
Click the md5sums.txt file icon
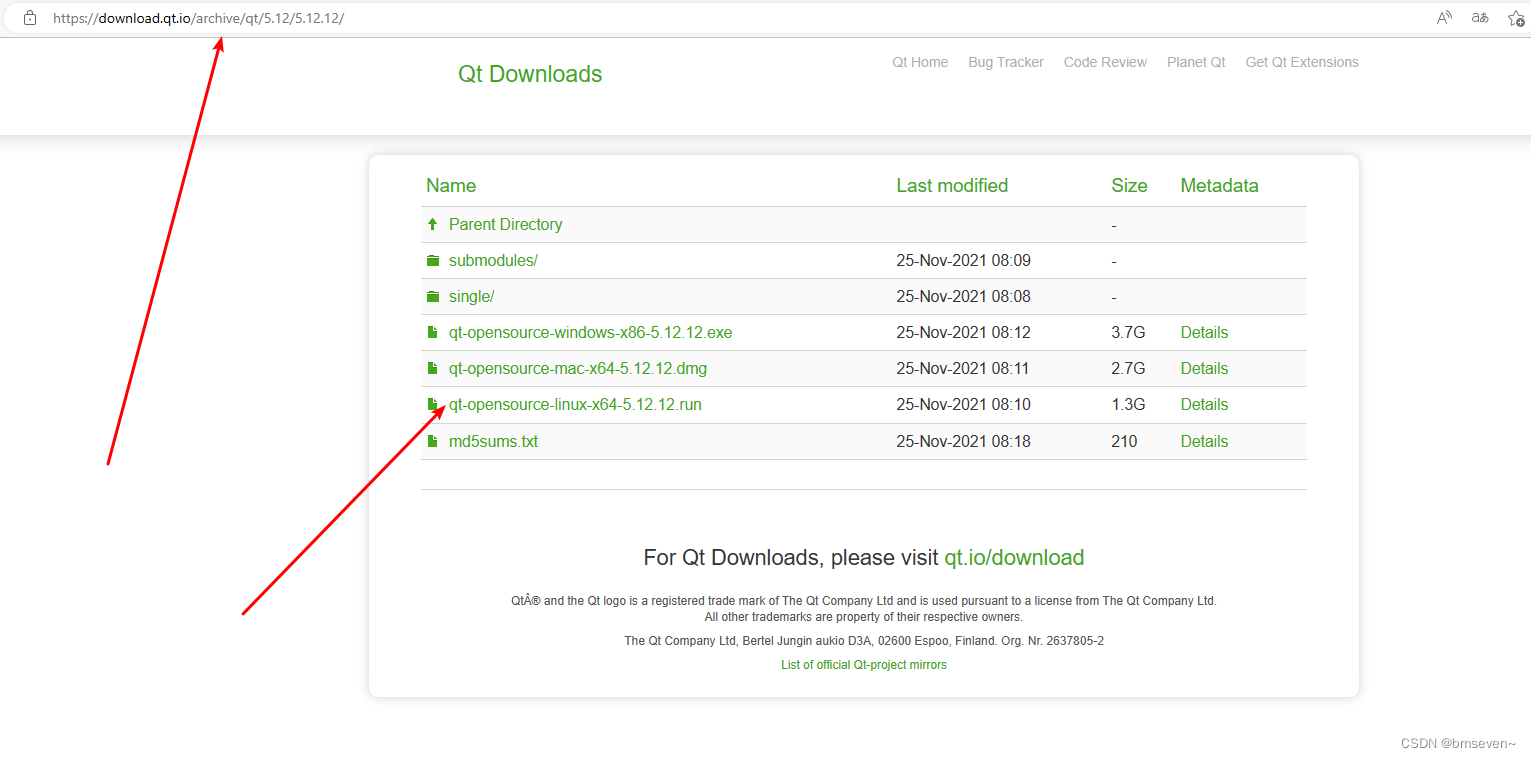tap(433, 441)
